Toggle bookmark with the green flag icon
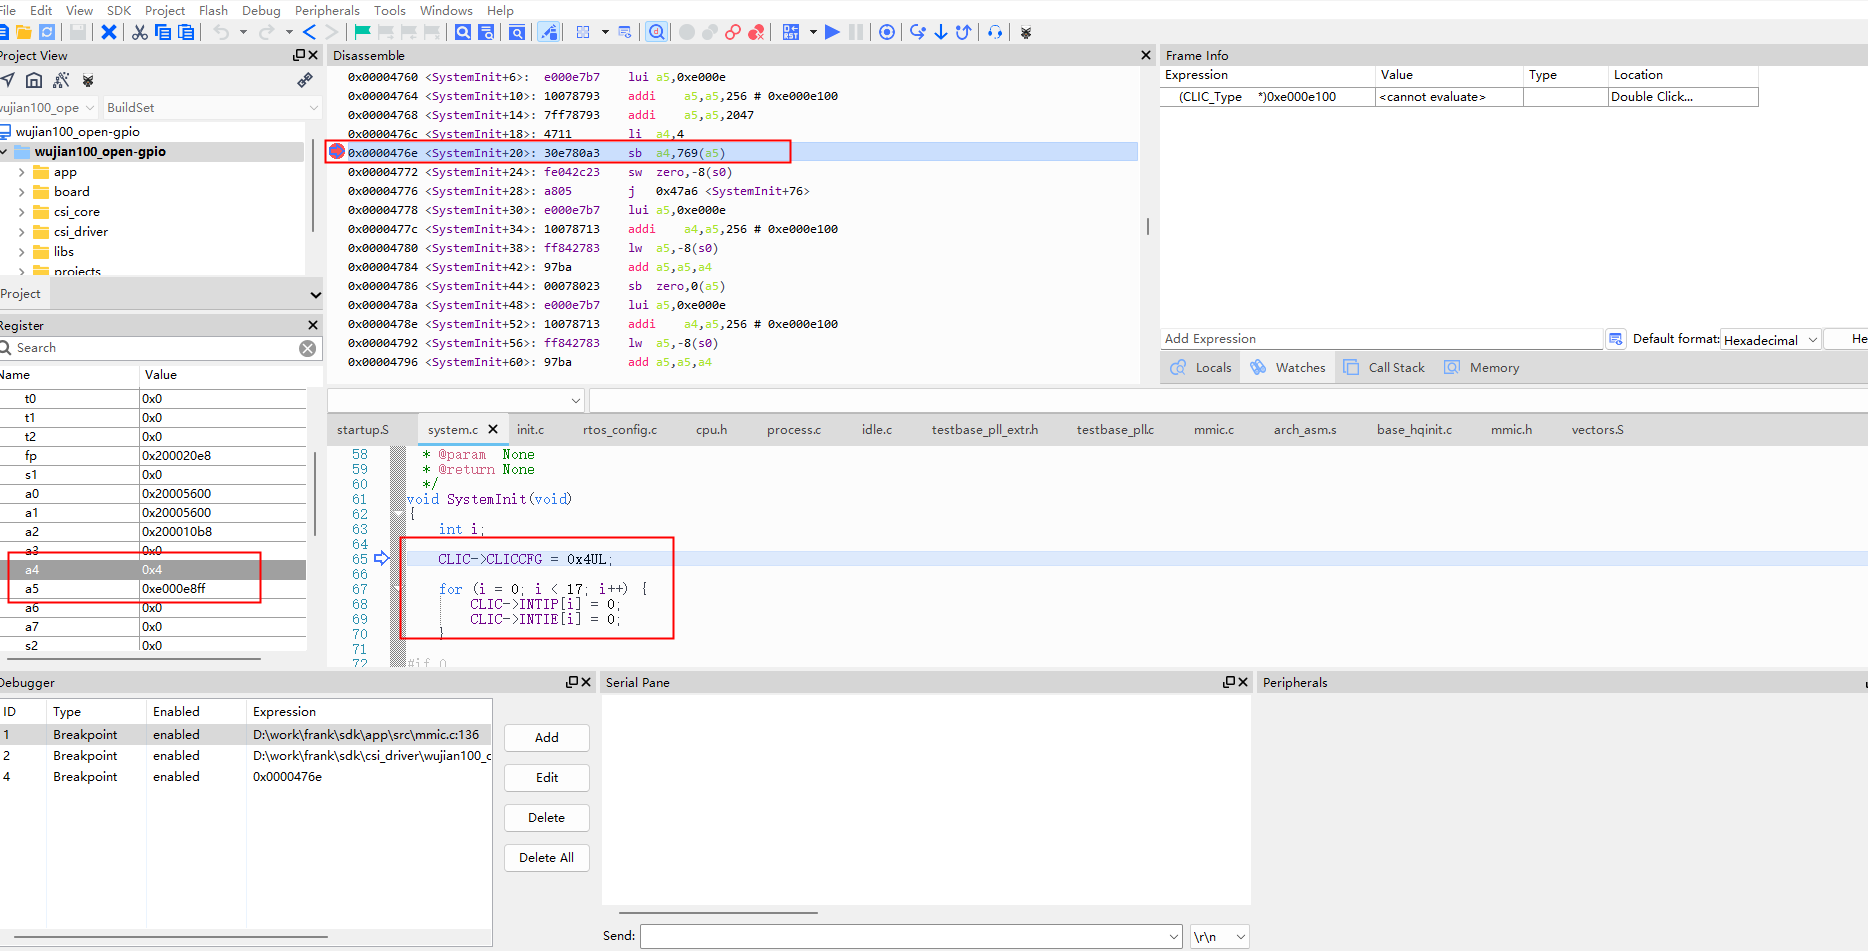Viewport: 1868px width, 951px height. point(363,32)
